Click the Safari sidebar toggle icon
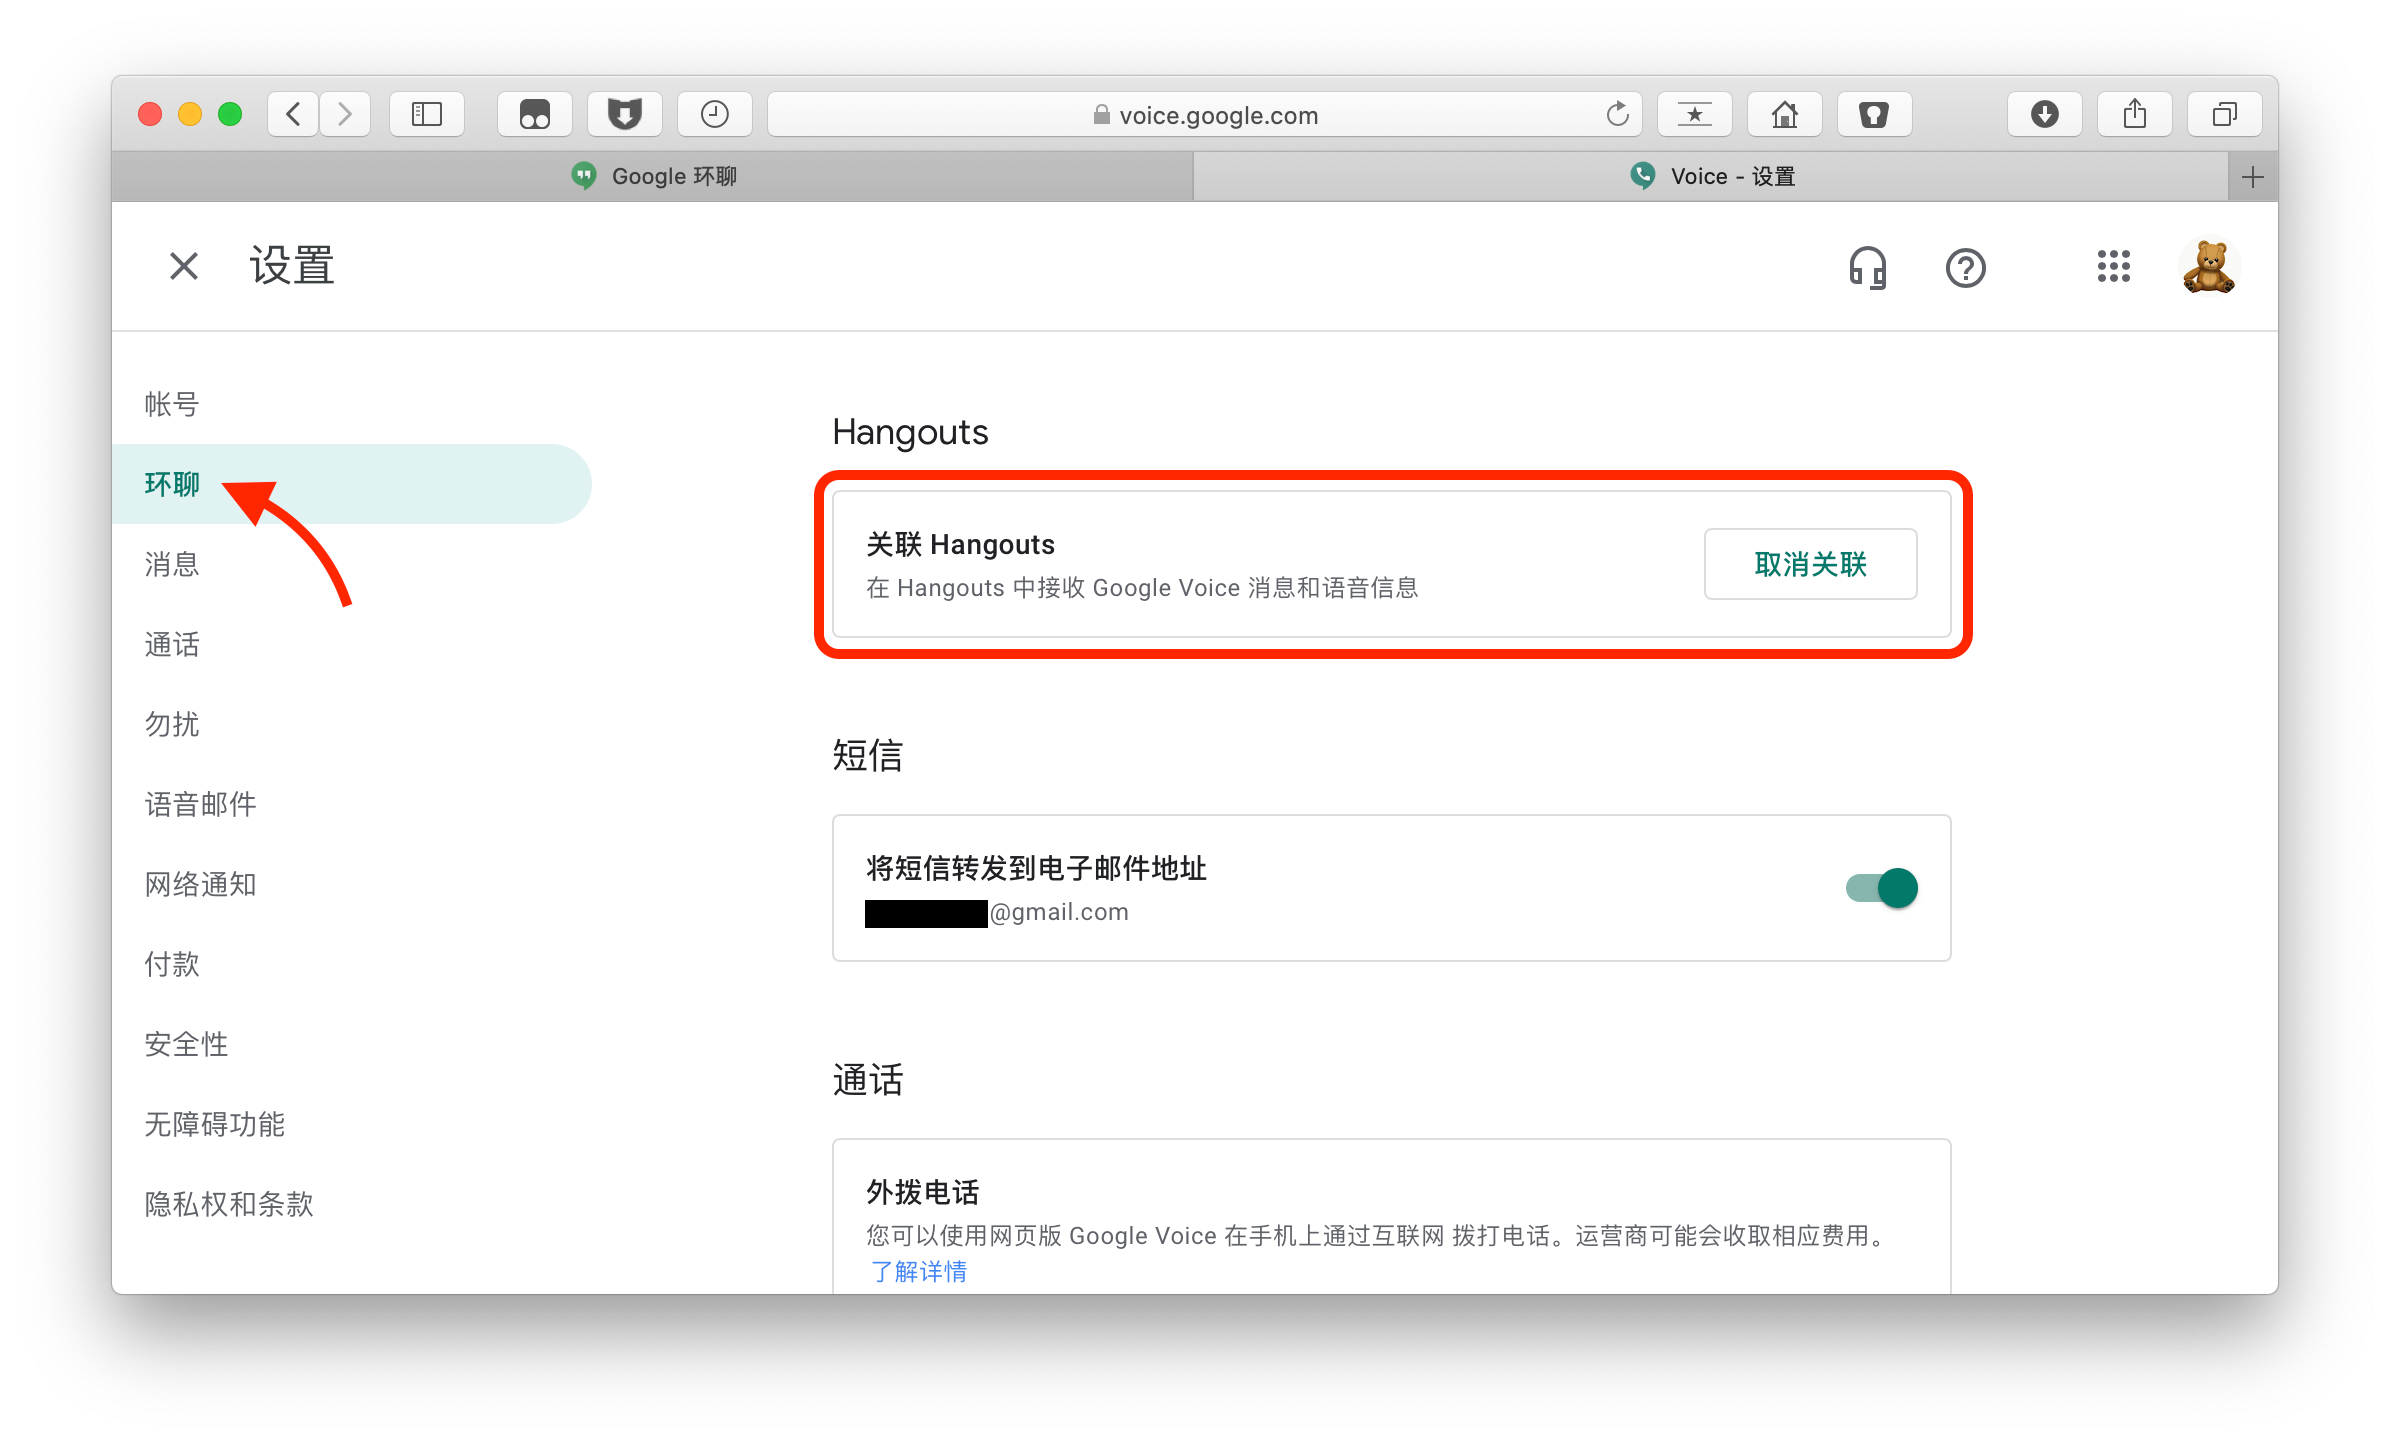The image size is (2390, 1442). (427, 115)
